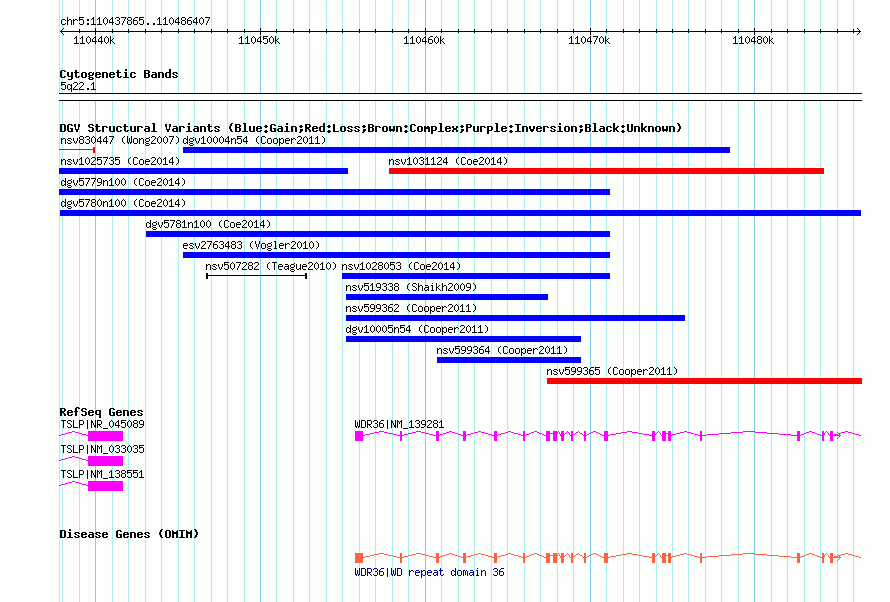
Task: Click the nsv507282 (Teague2010) black unknown variant
Action: click(x=257, y=276)
